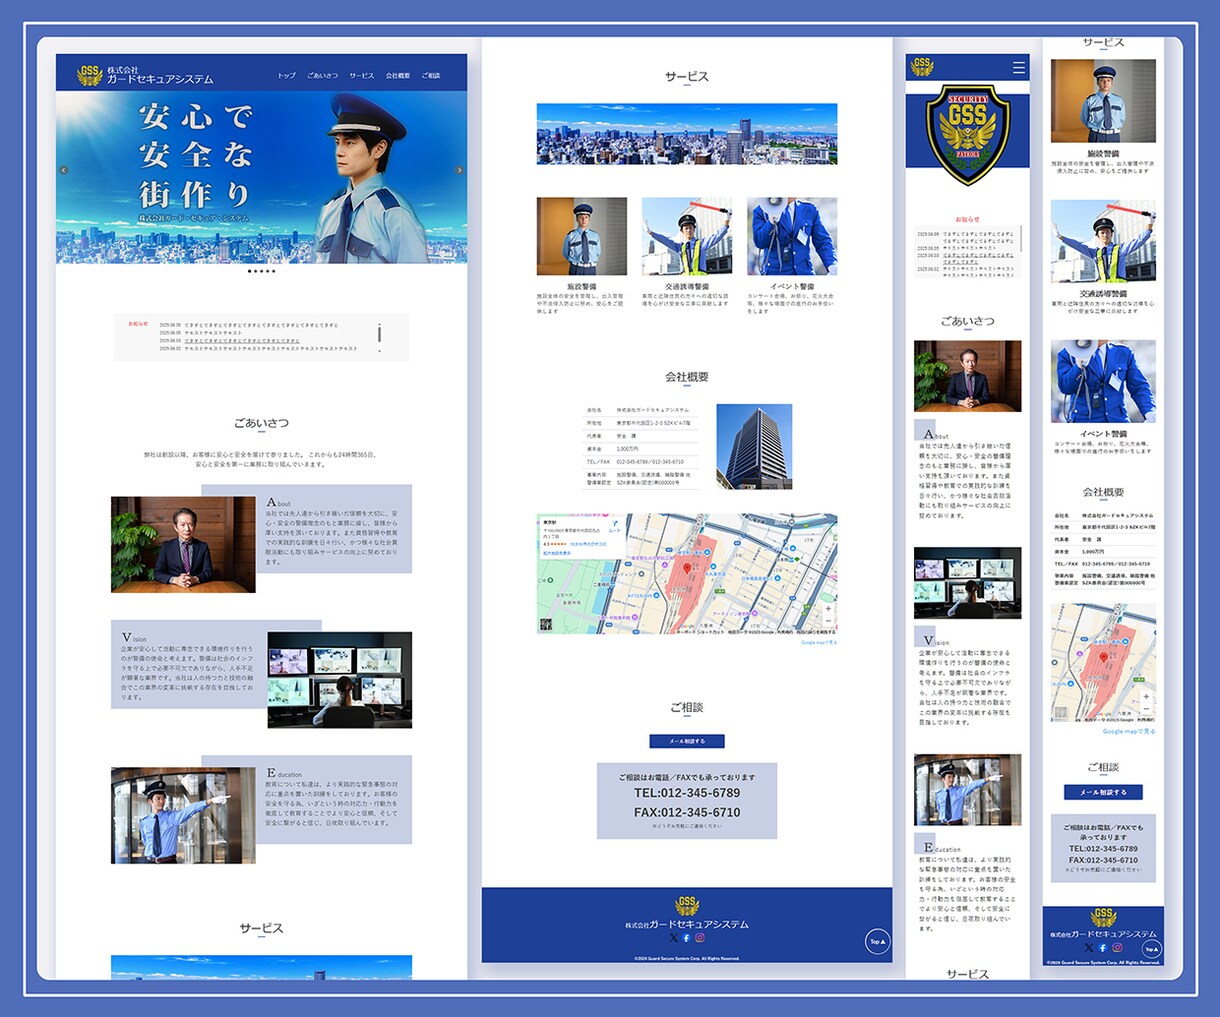Image resolution: width=1220 pixels, height=1017 pixels.
Task: Open the Facebook icon in the mobile footer
Action: coord(1102,947)
